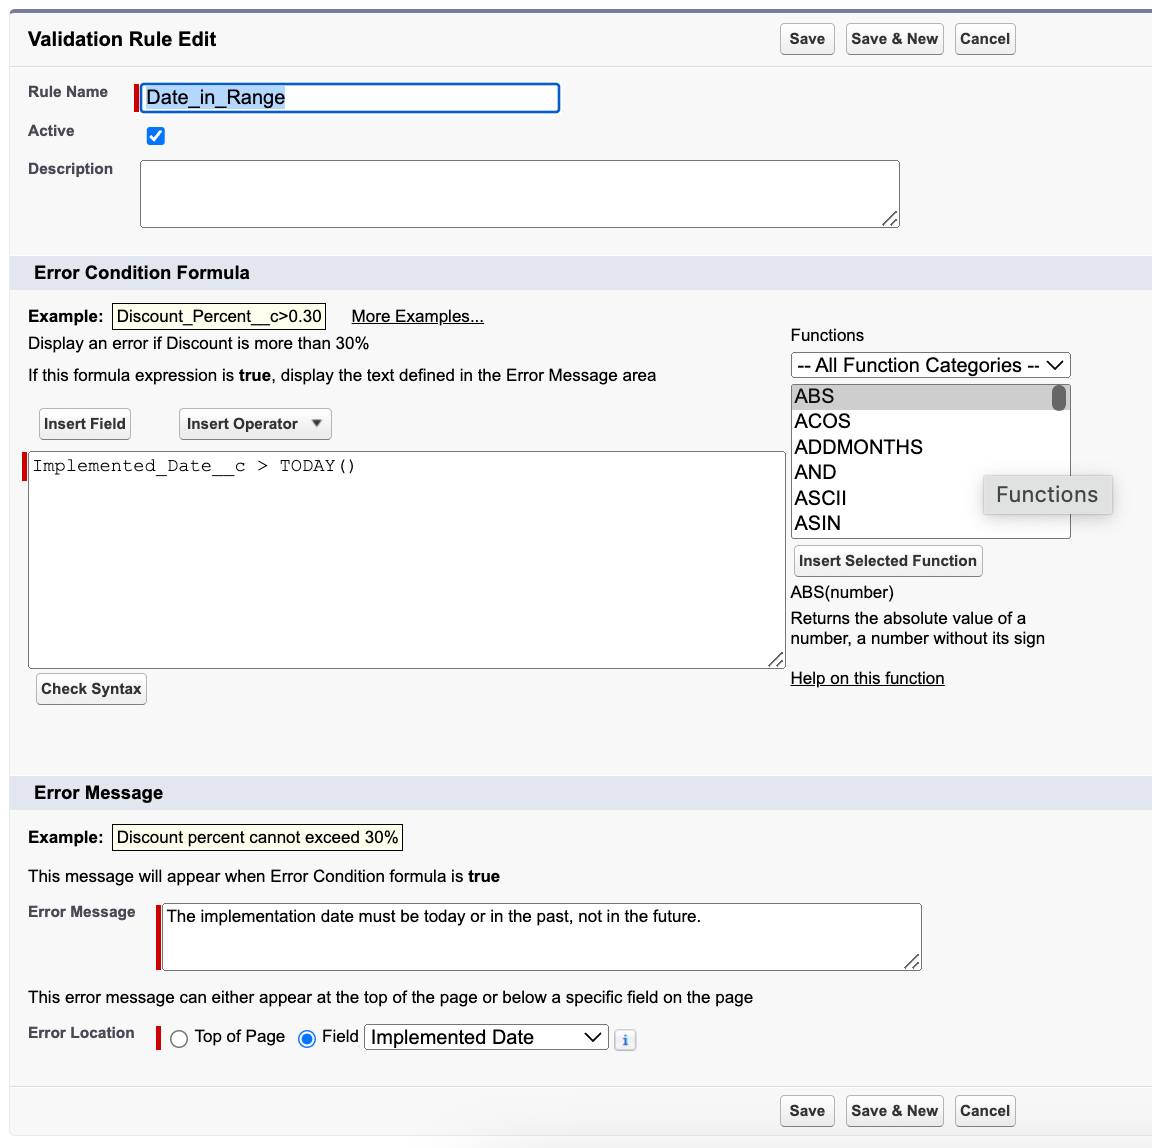
Task: Open the Insert Operator dropdown
Action: tap(255, 424)
